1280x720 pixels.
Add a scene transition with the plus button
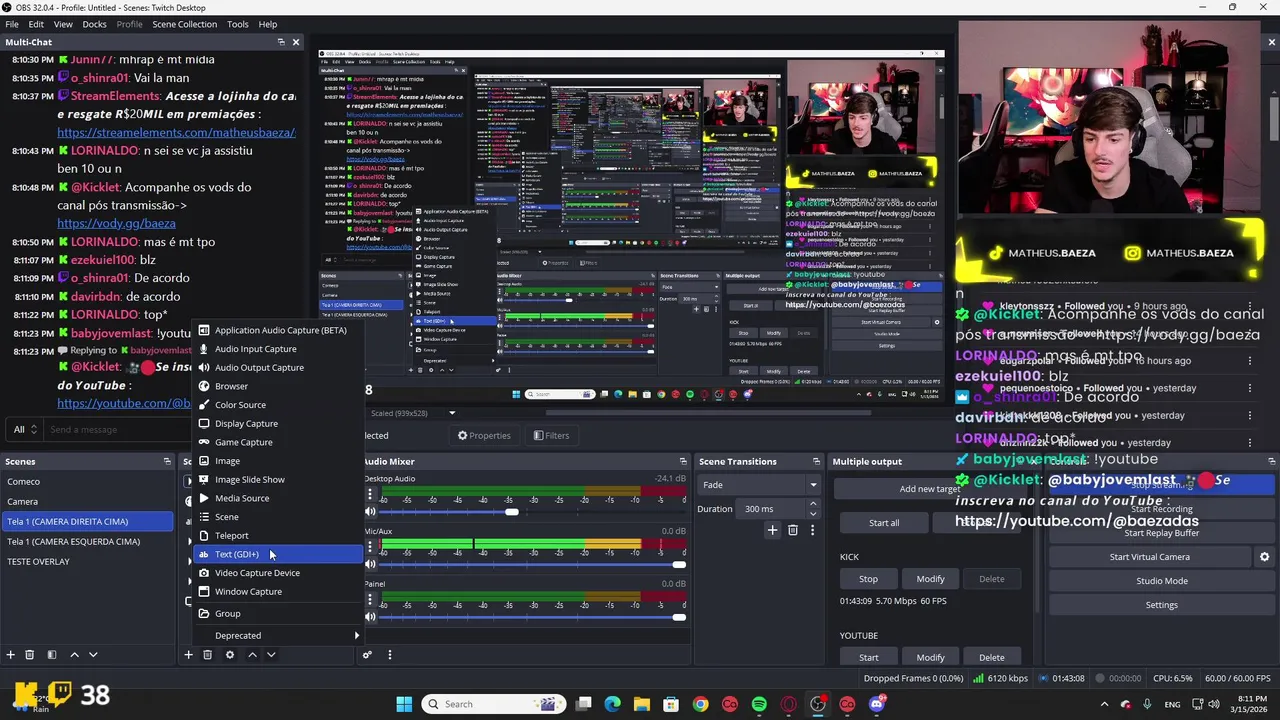coord(772,530)
